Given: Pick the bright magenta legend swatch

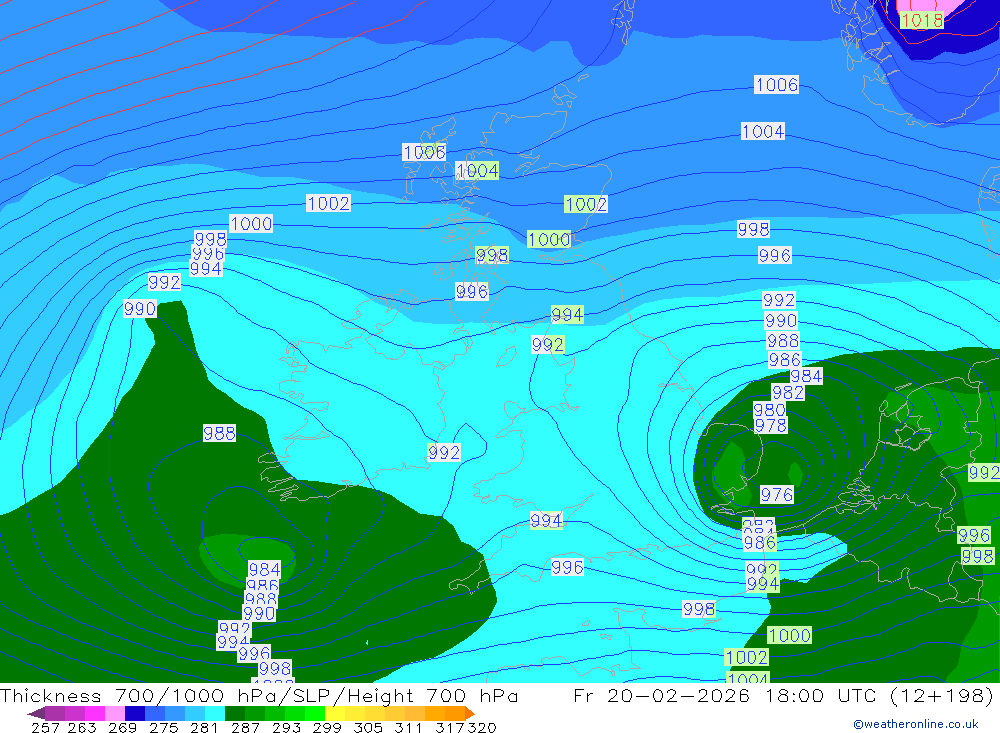Looking at the screenshot, I should [94, 713].
